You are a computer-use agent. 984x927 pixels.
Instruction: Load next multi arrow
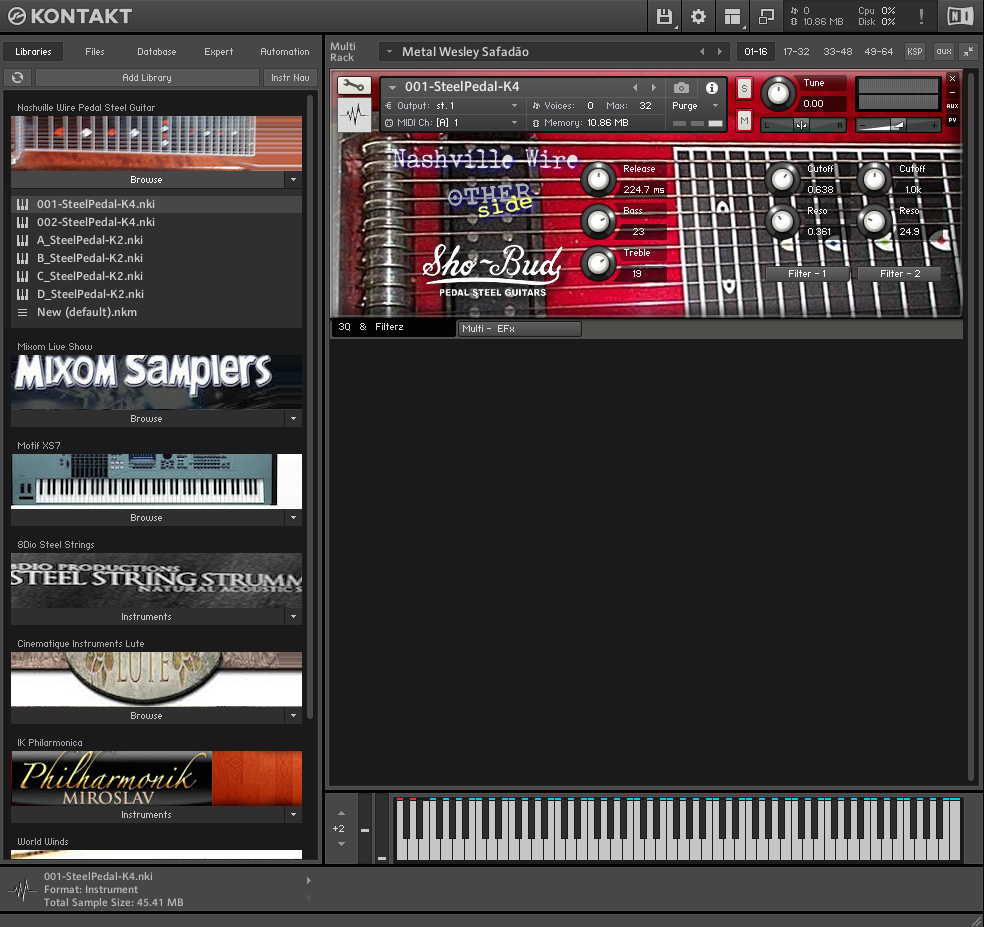click(720, 51)
